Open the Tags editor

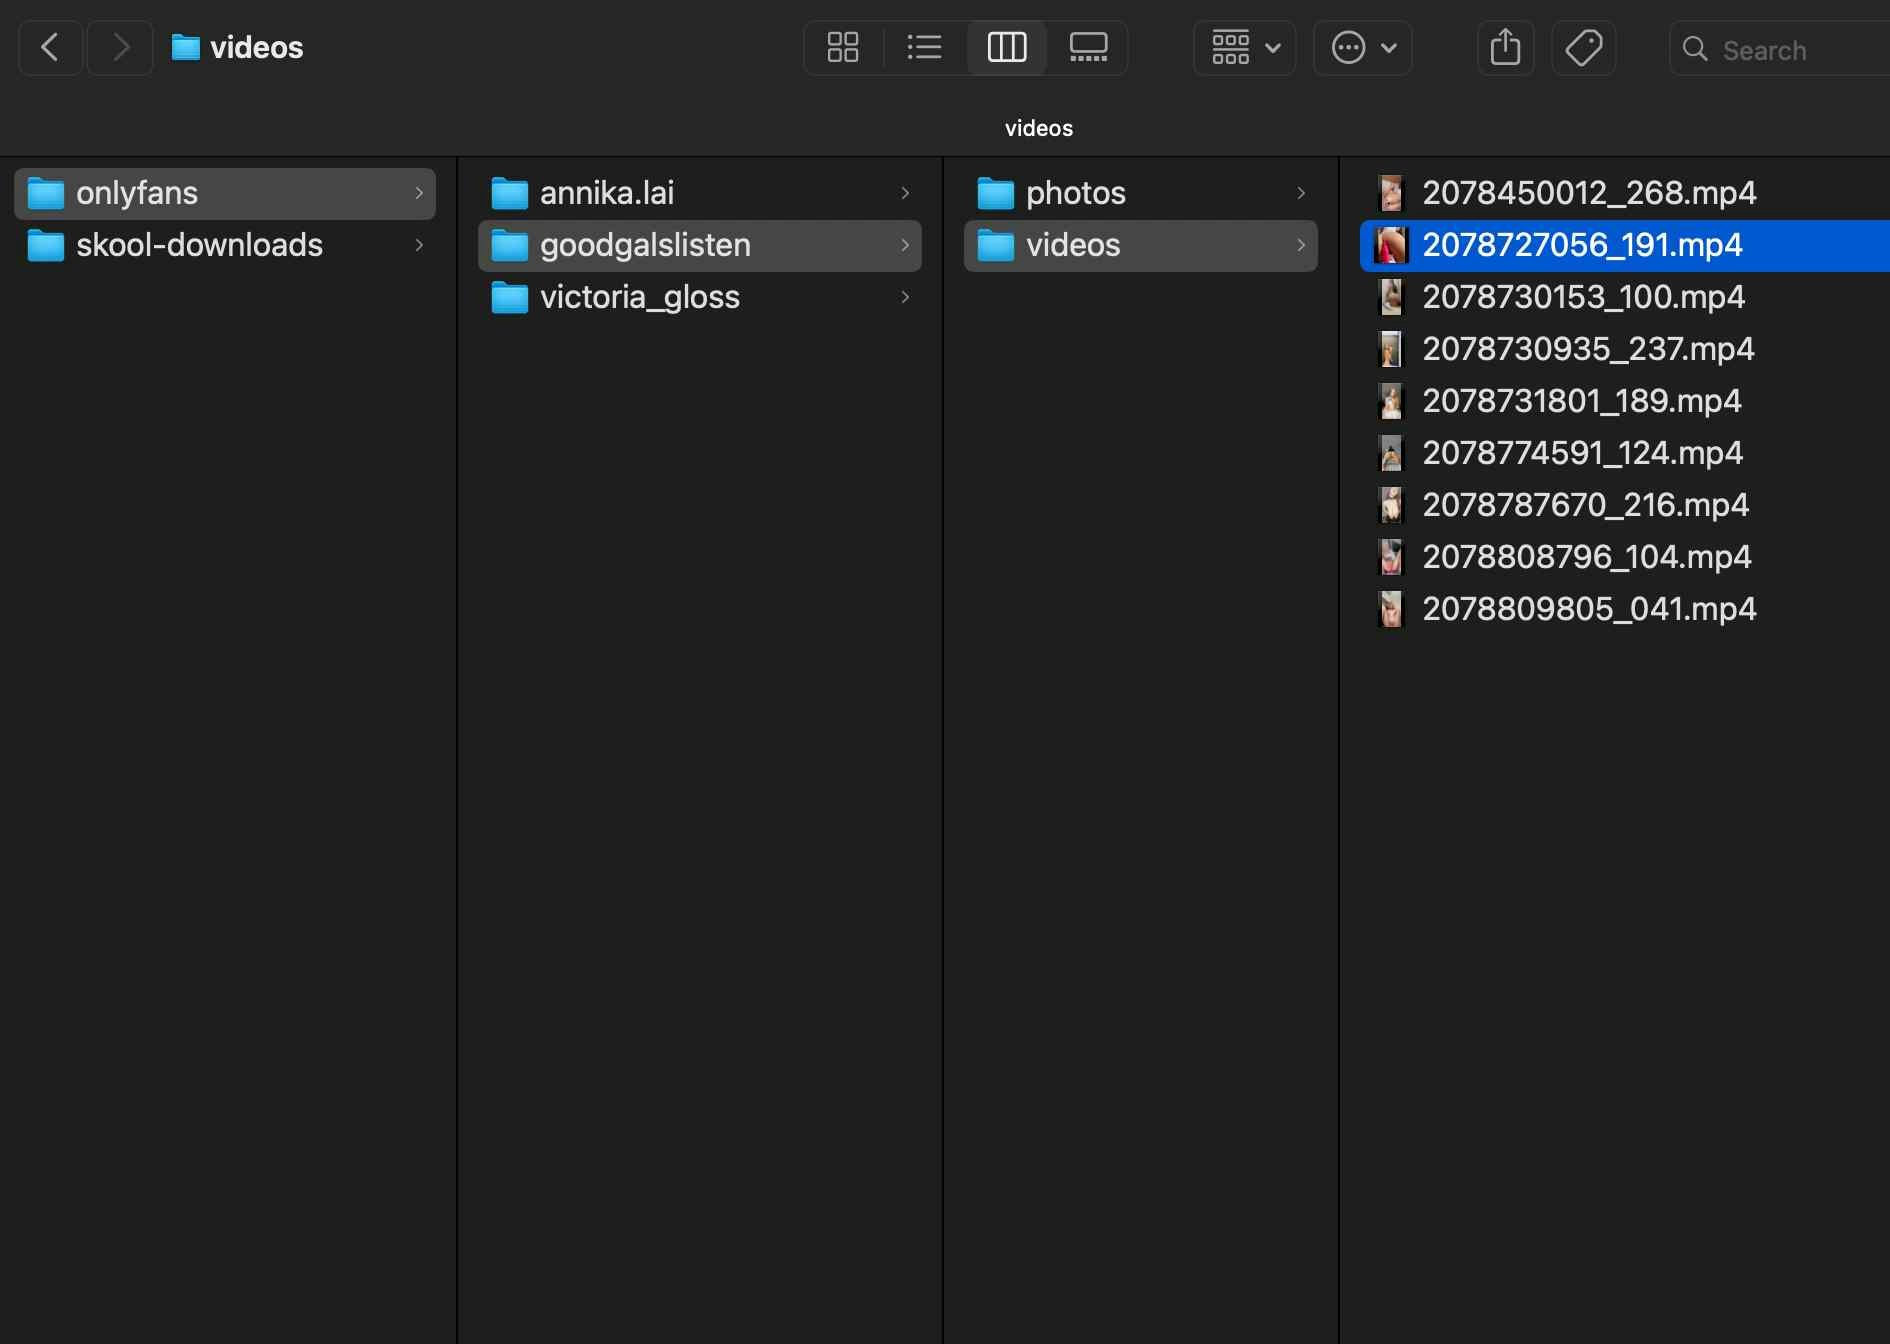click(x=1584, y=47)
